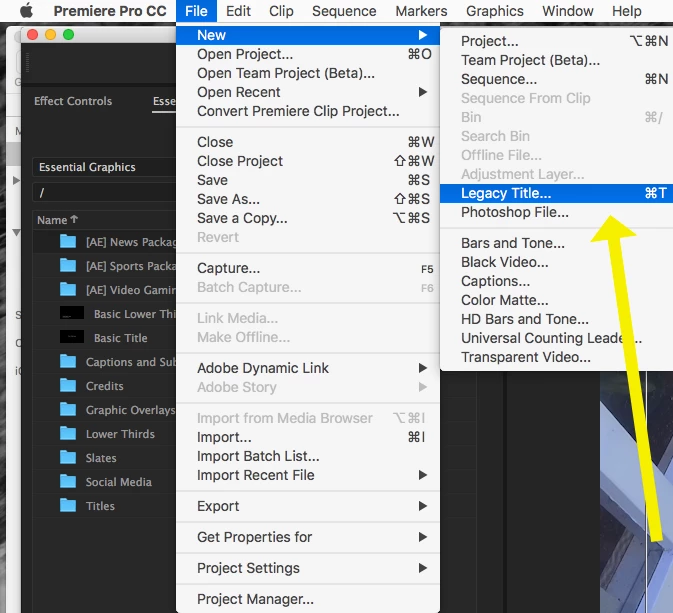Click Convert Premiere Clip Project item
The height and width of the screenshot is (613, 673).
[x=308, y=111]
